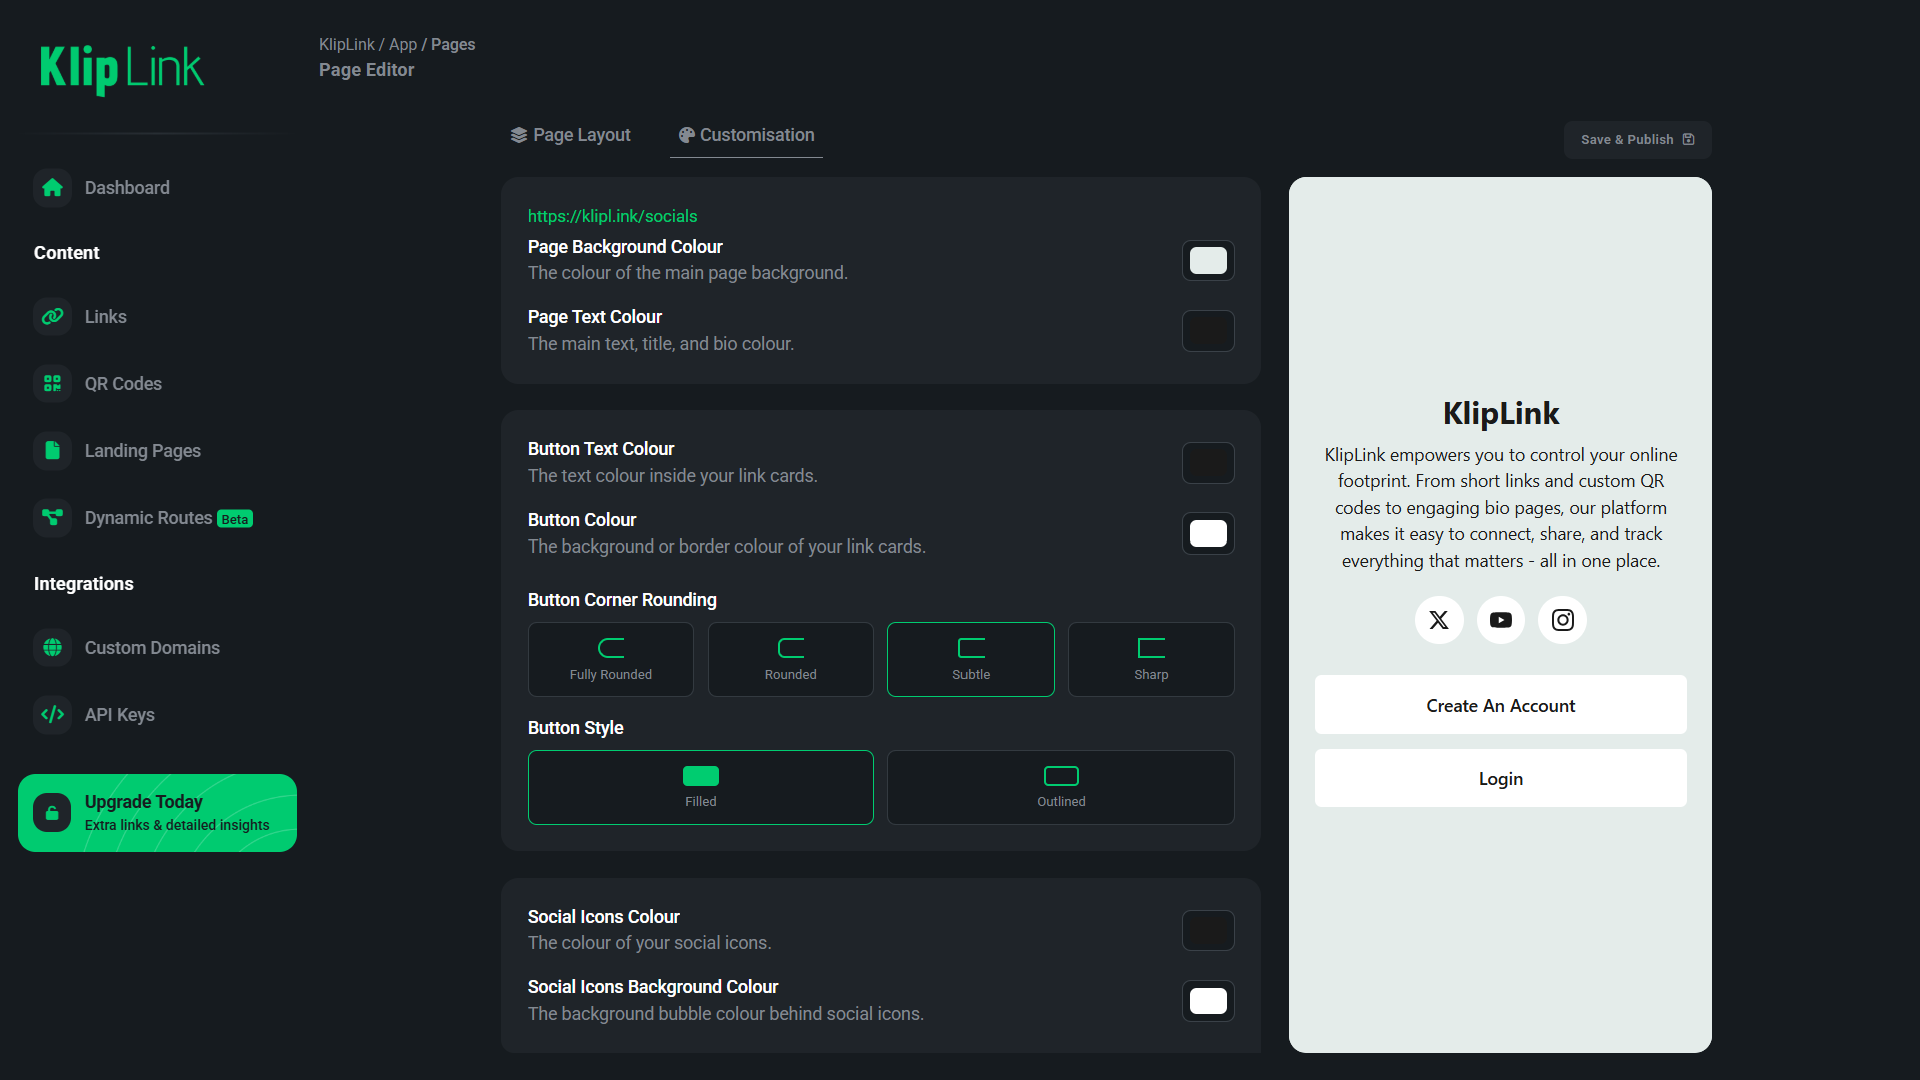This screenshot has width=1920, height=1080.
Task: Select Sharp corner option
Action: (x=1151, y=660)
